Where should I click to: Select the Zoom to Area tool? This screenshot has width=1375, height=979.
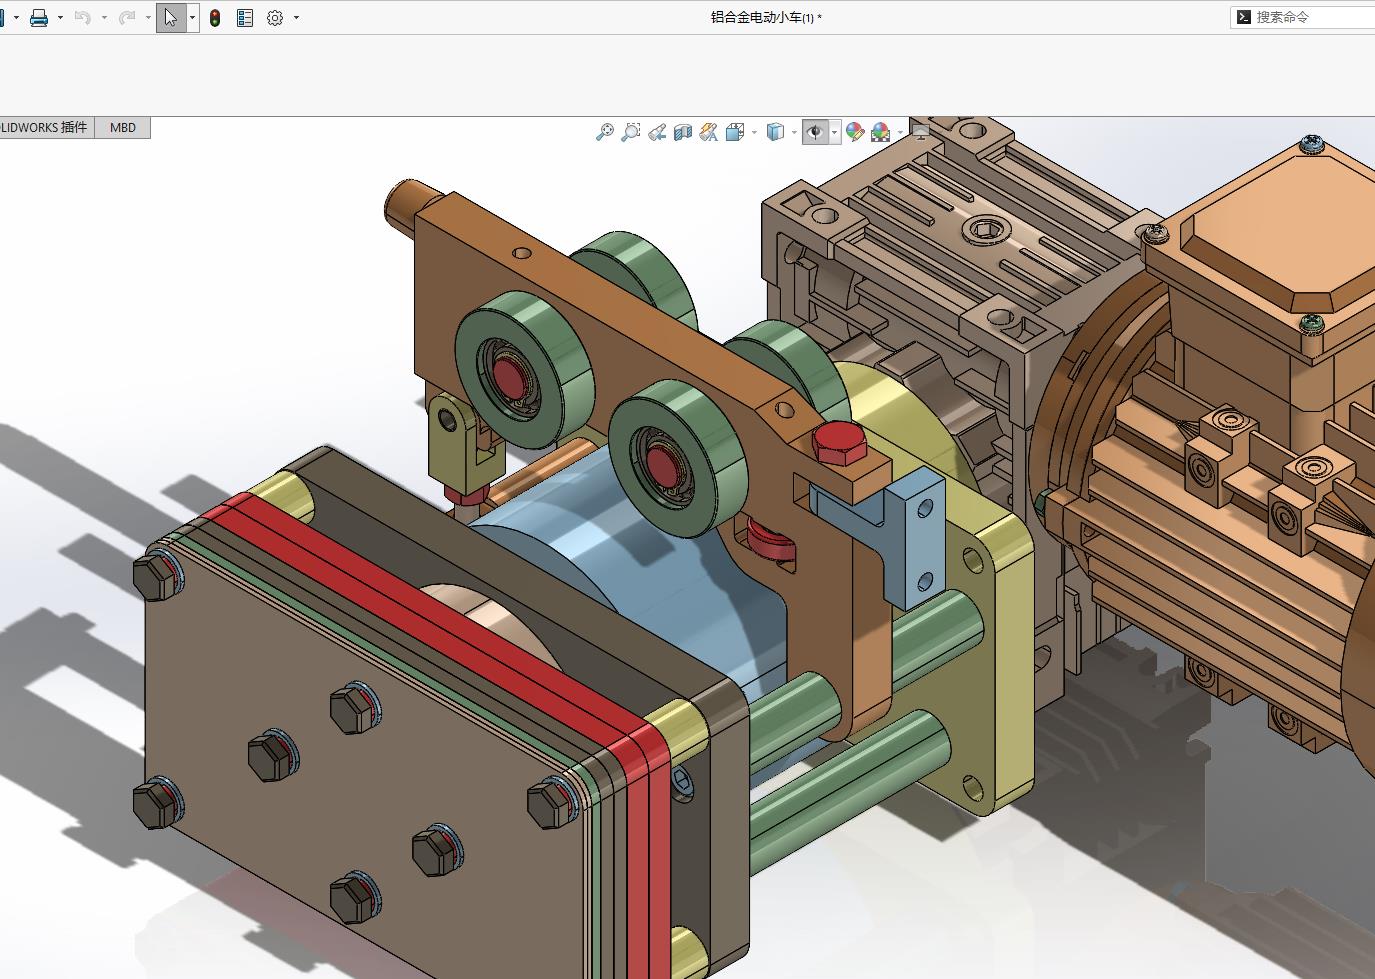coord(630,132)
